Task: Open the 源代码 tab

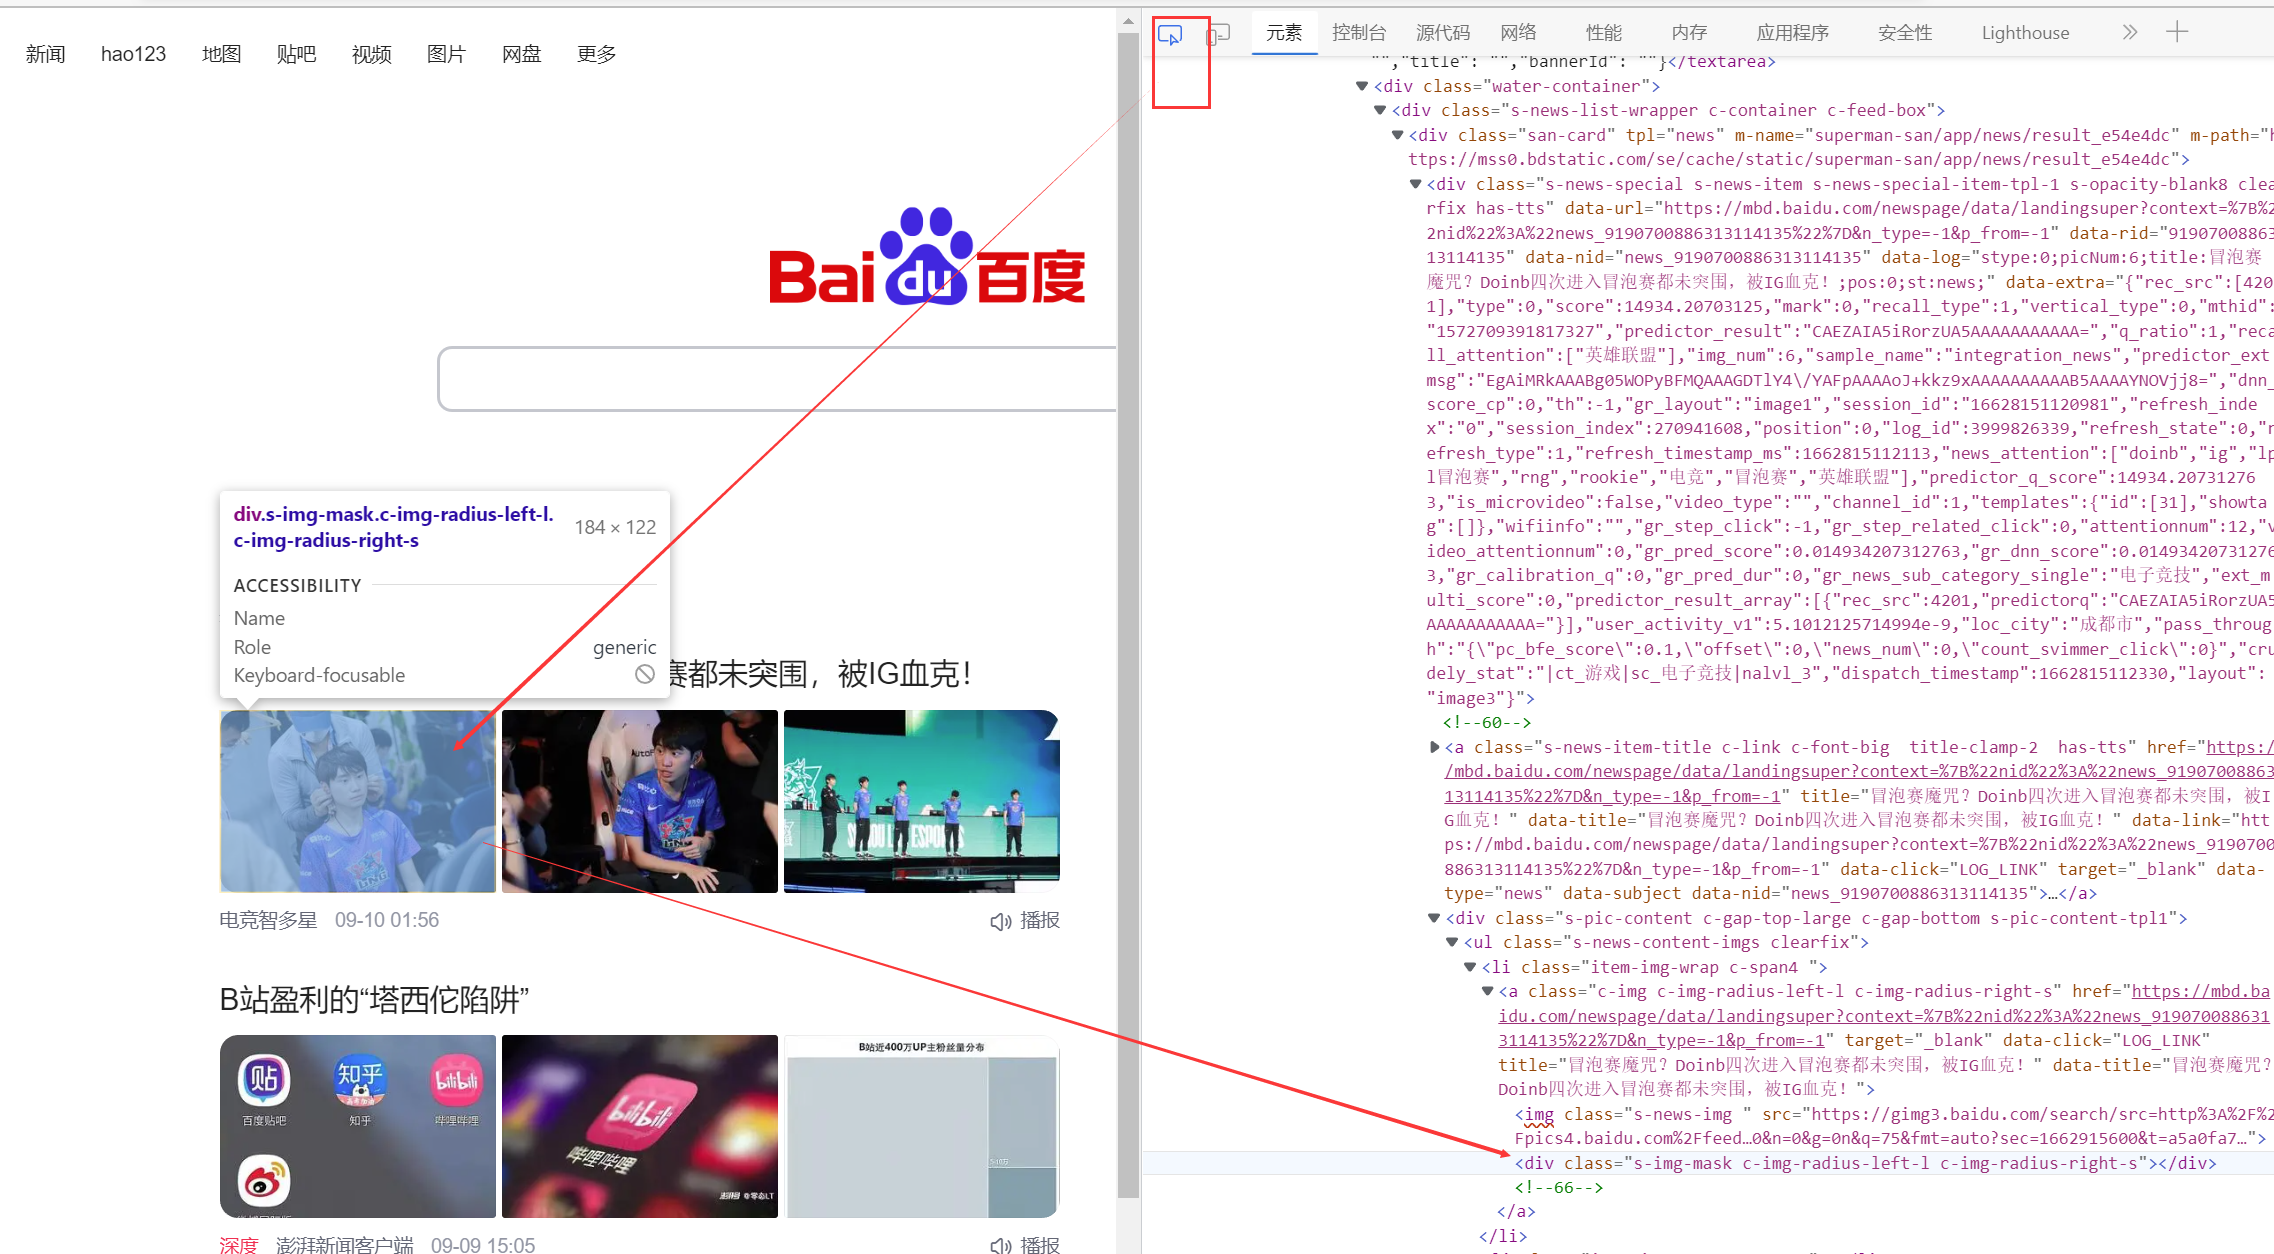Action: [x=1443, y=33]
